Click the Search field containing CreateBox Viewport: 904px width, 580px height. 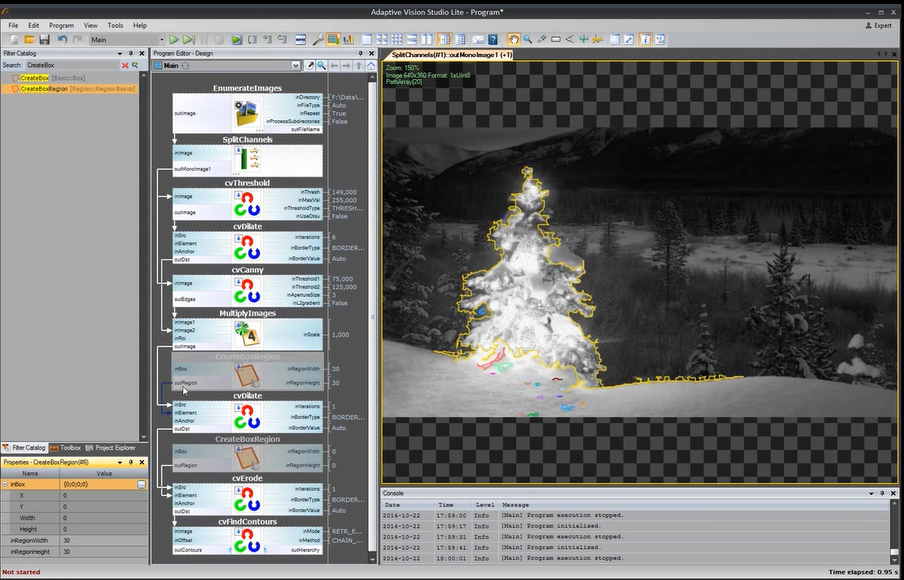point(72,65)
